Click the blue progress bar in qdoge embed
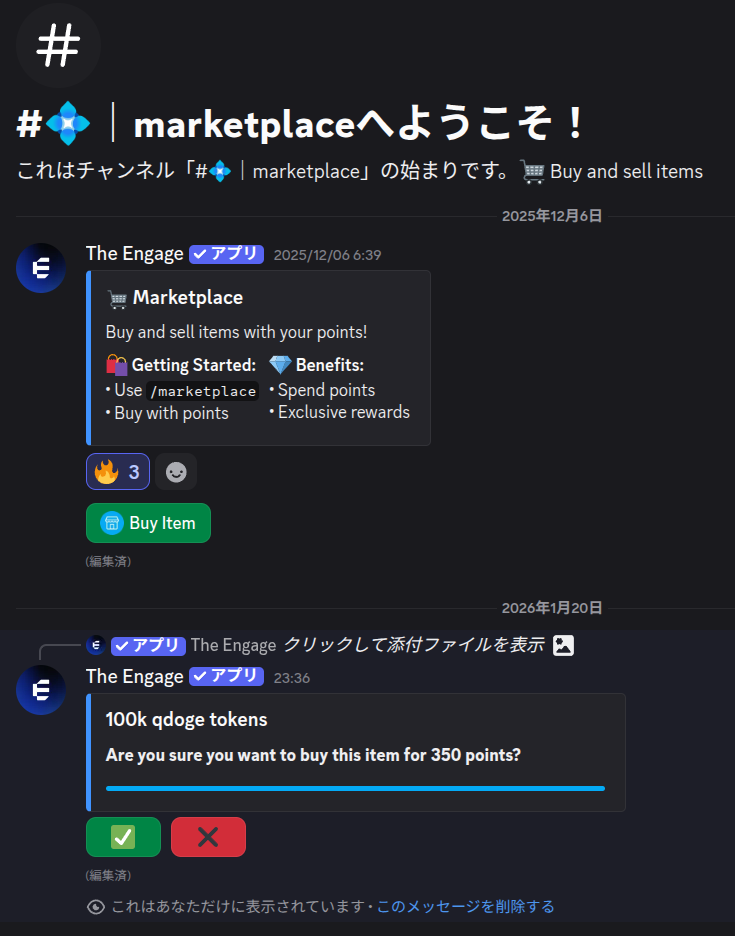Screen dimensions: 735x936 pyautogui.click(x=355, y=789)
